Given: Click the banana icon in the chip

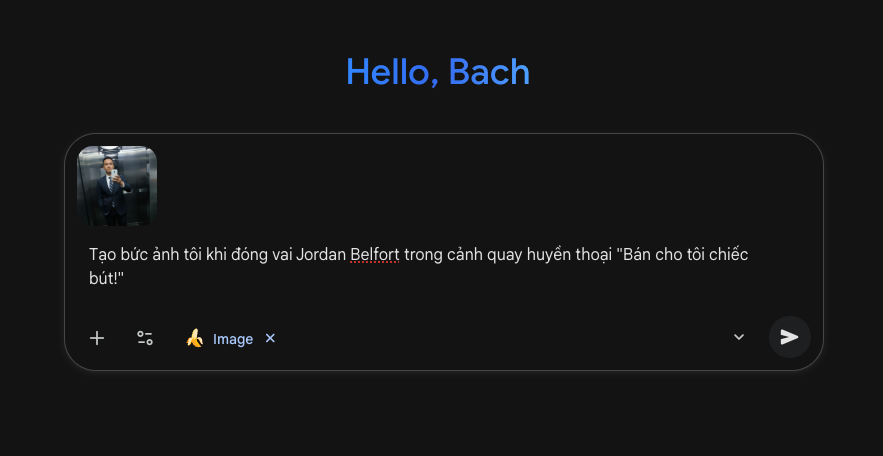Looking at the screenshot, I should 194,338.
